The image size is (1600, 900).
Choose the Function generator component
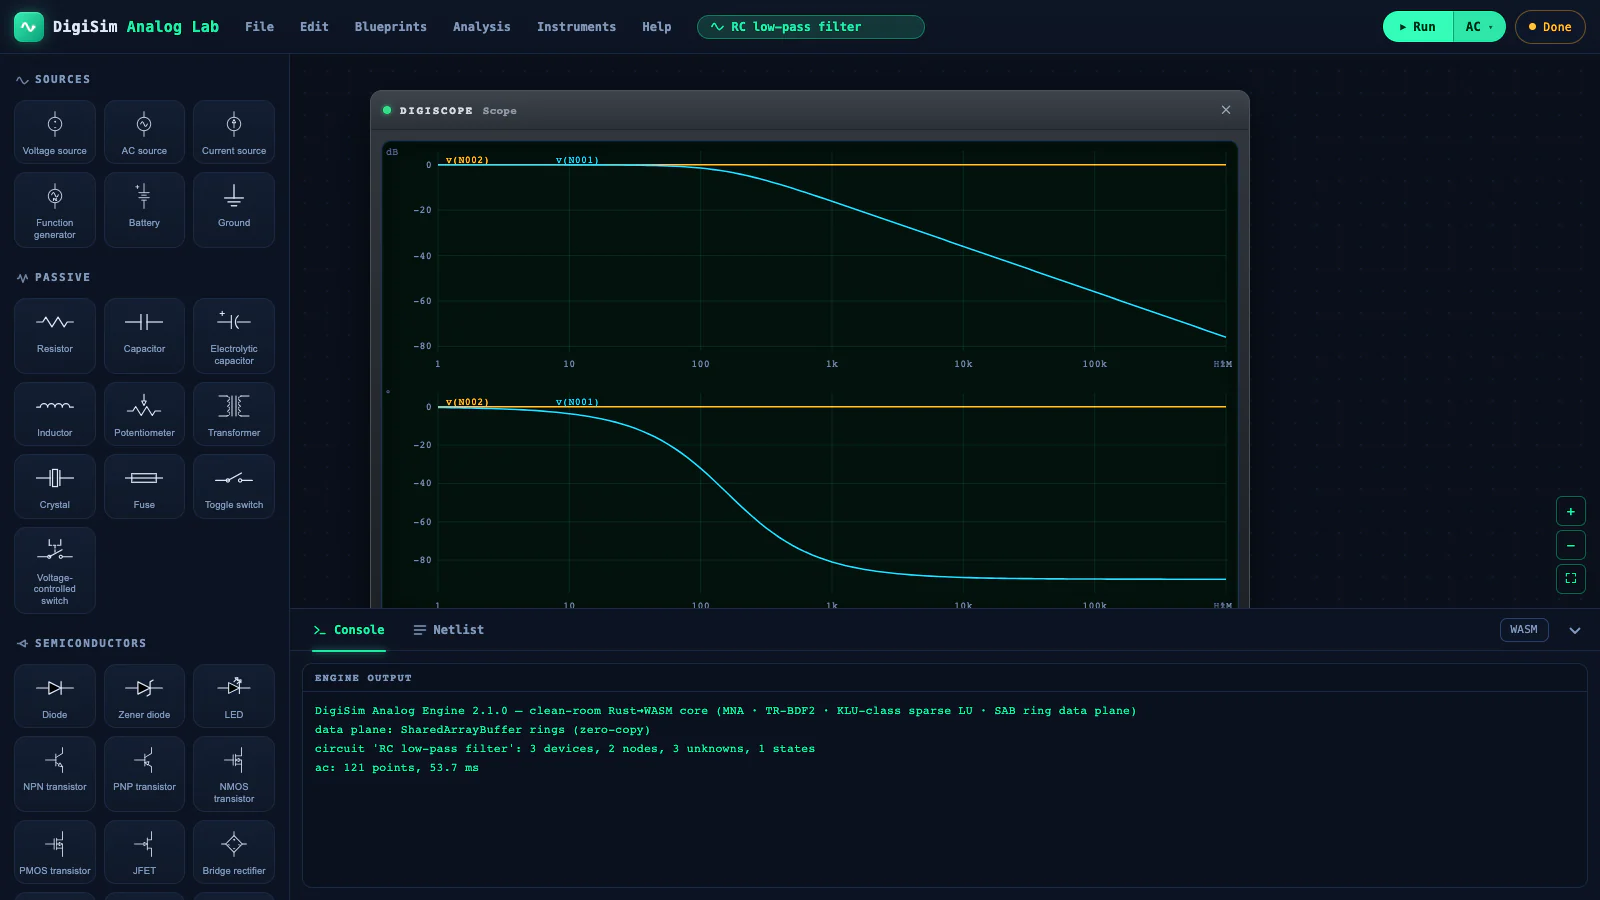(x=55, y=210)
